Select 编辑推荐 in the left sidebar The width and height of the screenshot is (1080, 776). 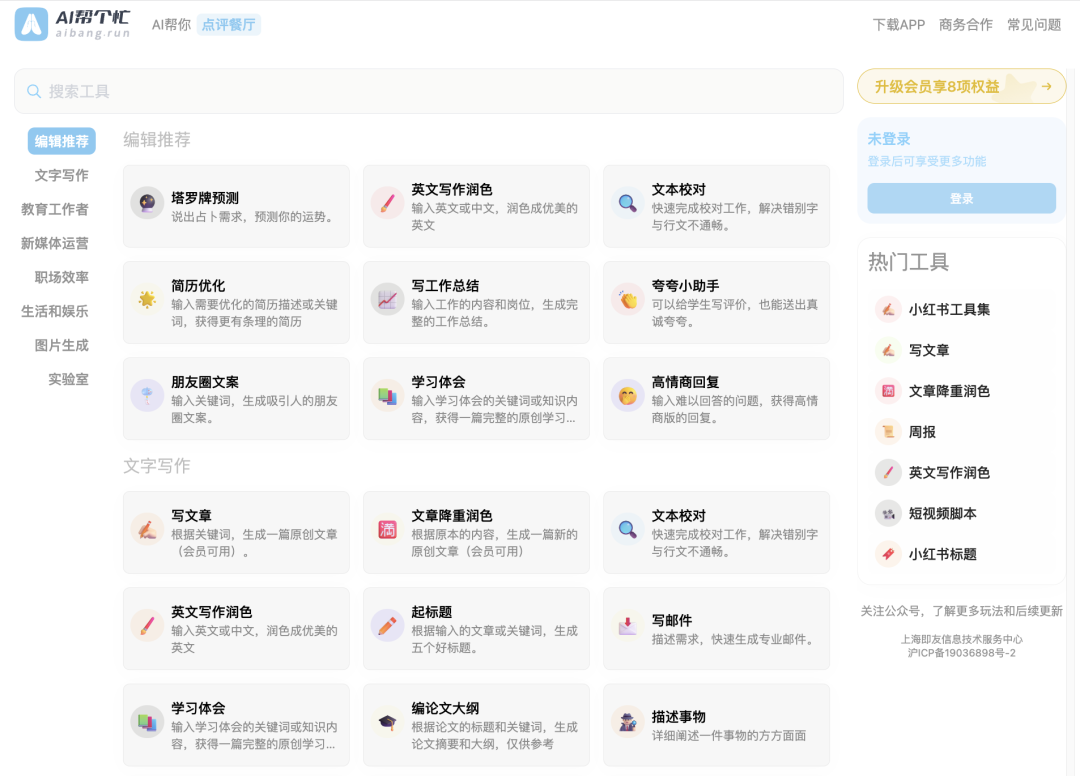coord(62,141)
